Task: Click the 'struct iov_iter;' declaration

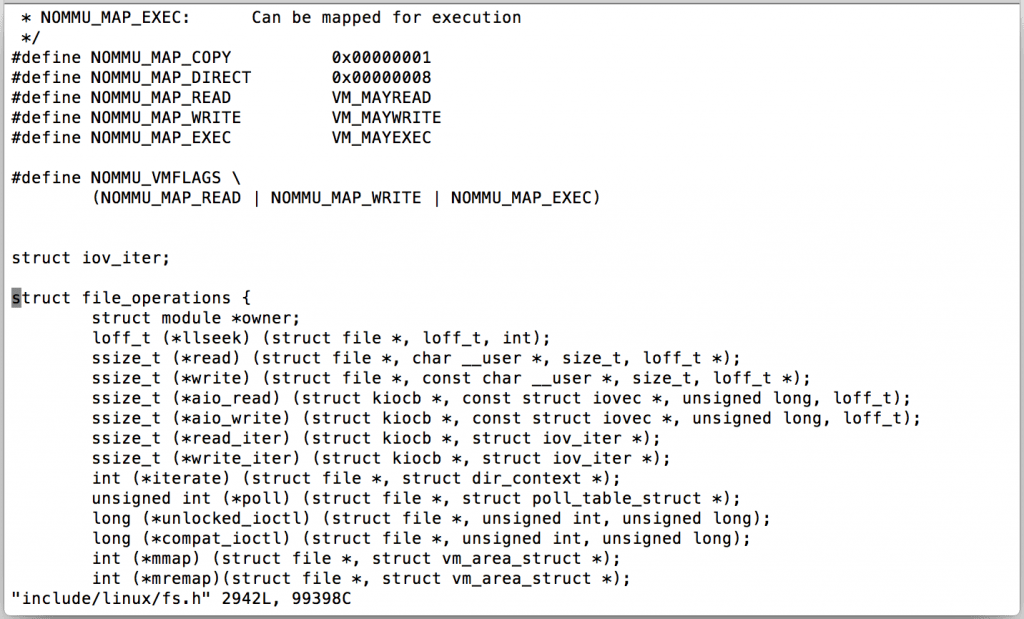Action: coord(91,258)
